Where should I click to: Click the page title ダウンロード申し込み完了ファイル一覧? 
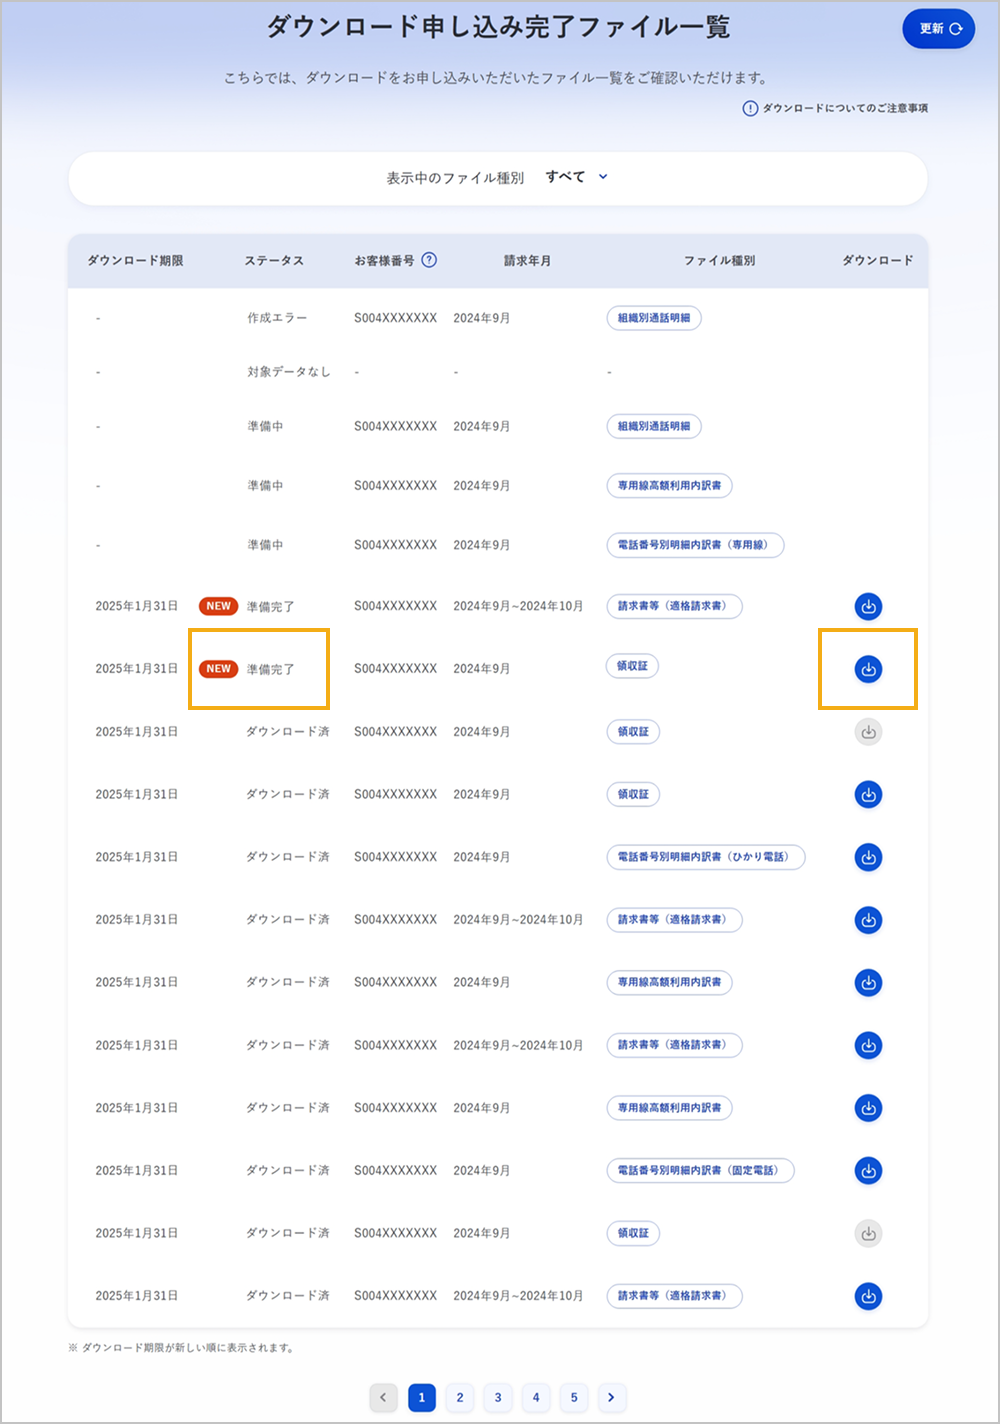click(x=498, y=27)
